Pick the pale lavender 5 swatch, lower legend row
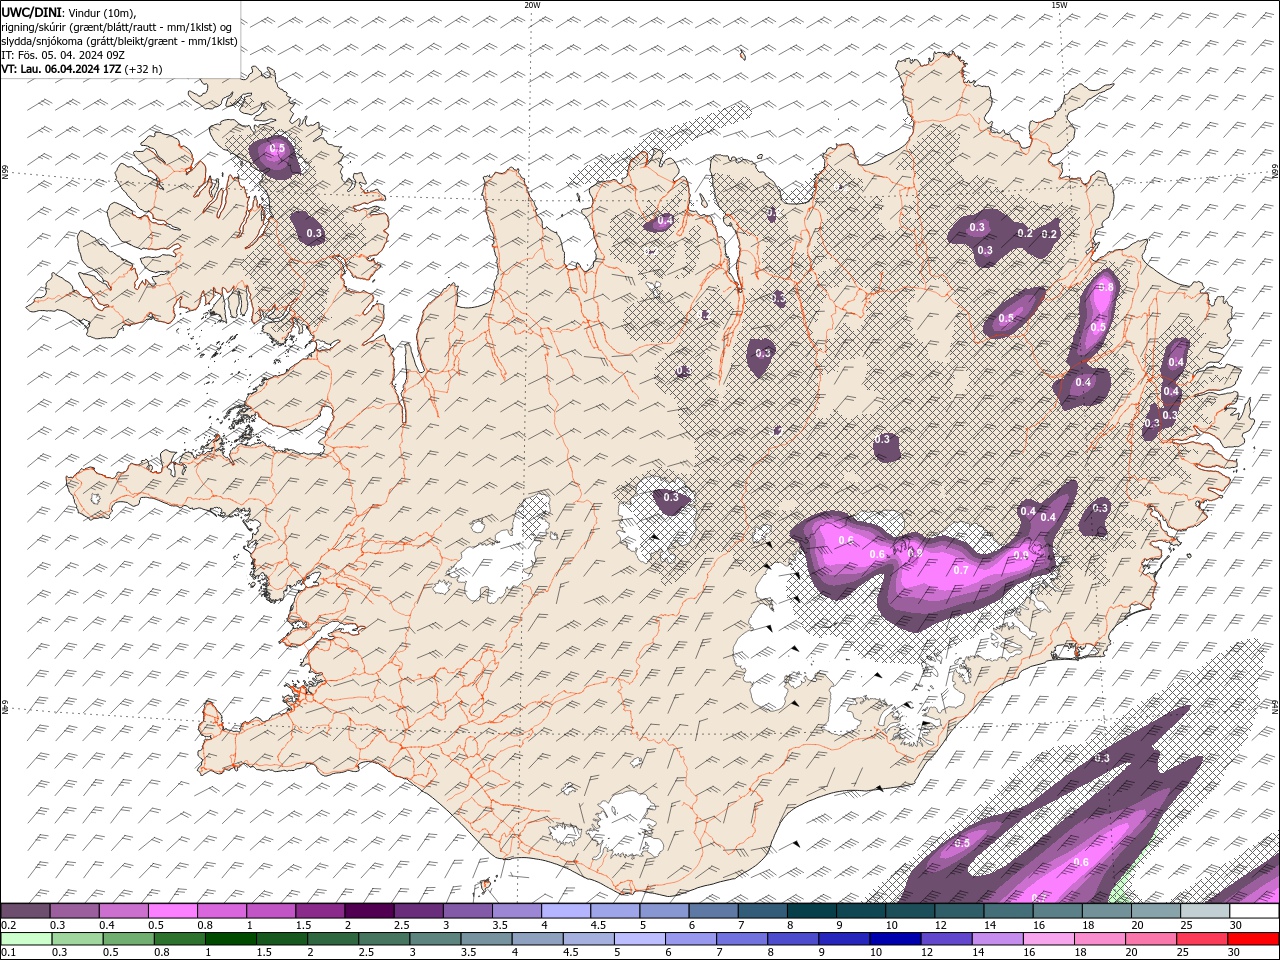 point(640,939)
